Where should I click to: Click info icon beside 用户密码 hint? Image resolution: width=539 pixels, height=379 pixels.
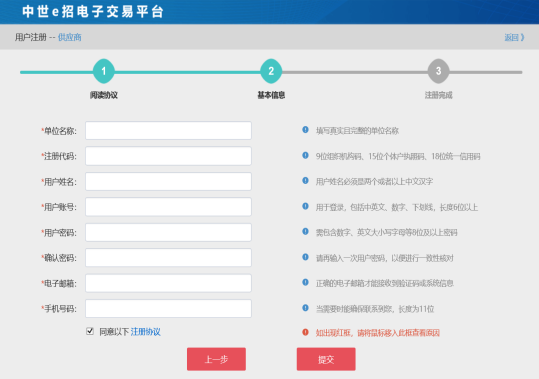pyautogui.click(x=305, y=231)
